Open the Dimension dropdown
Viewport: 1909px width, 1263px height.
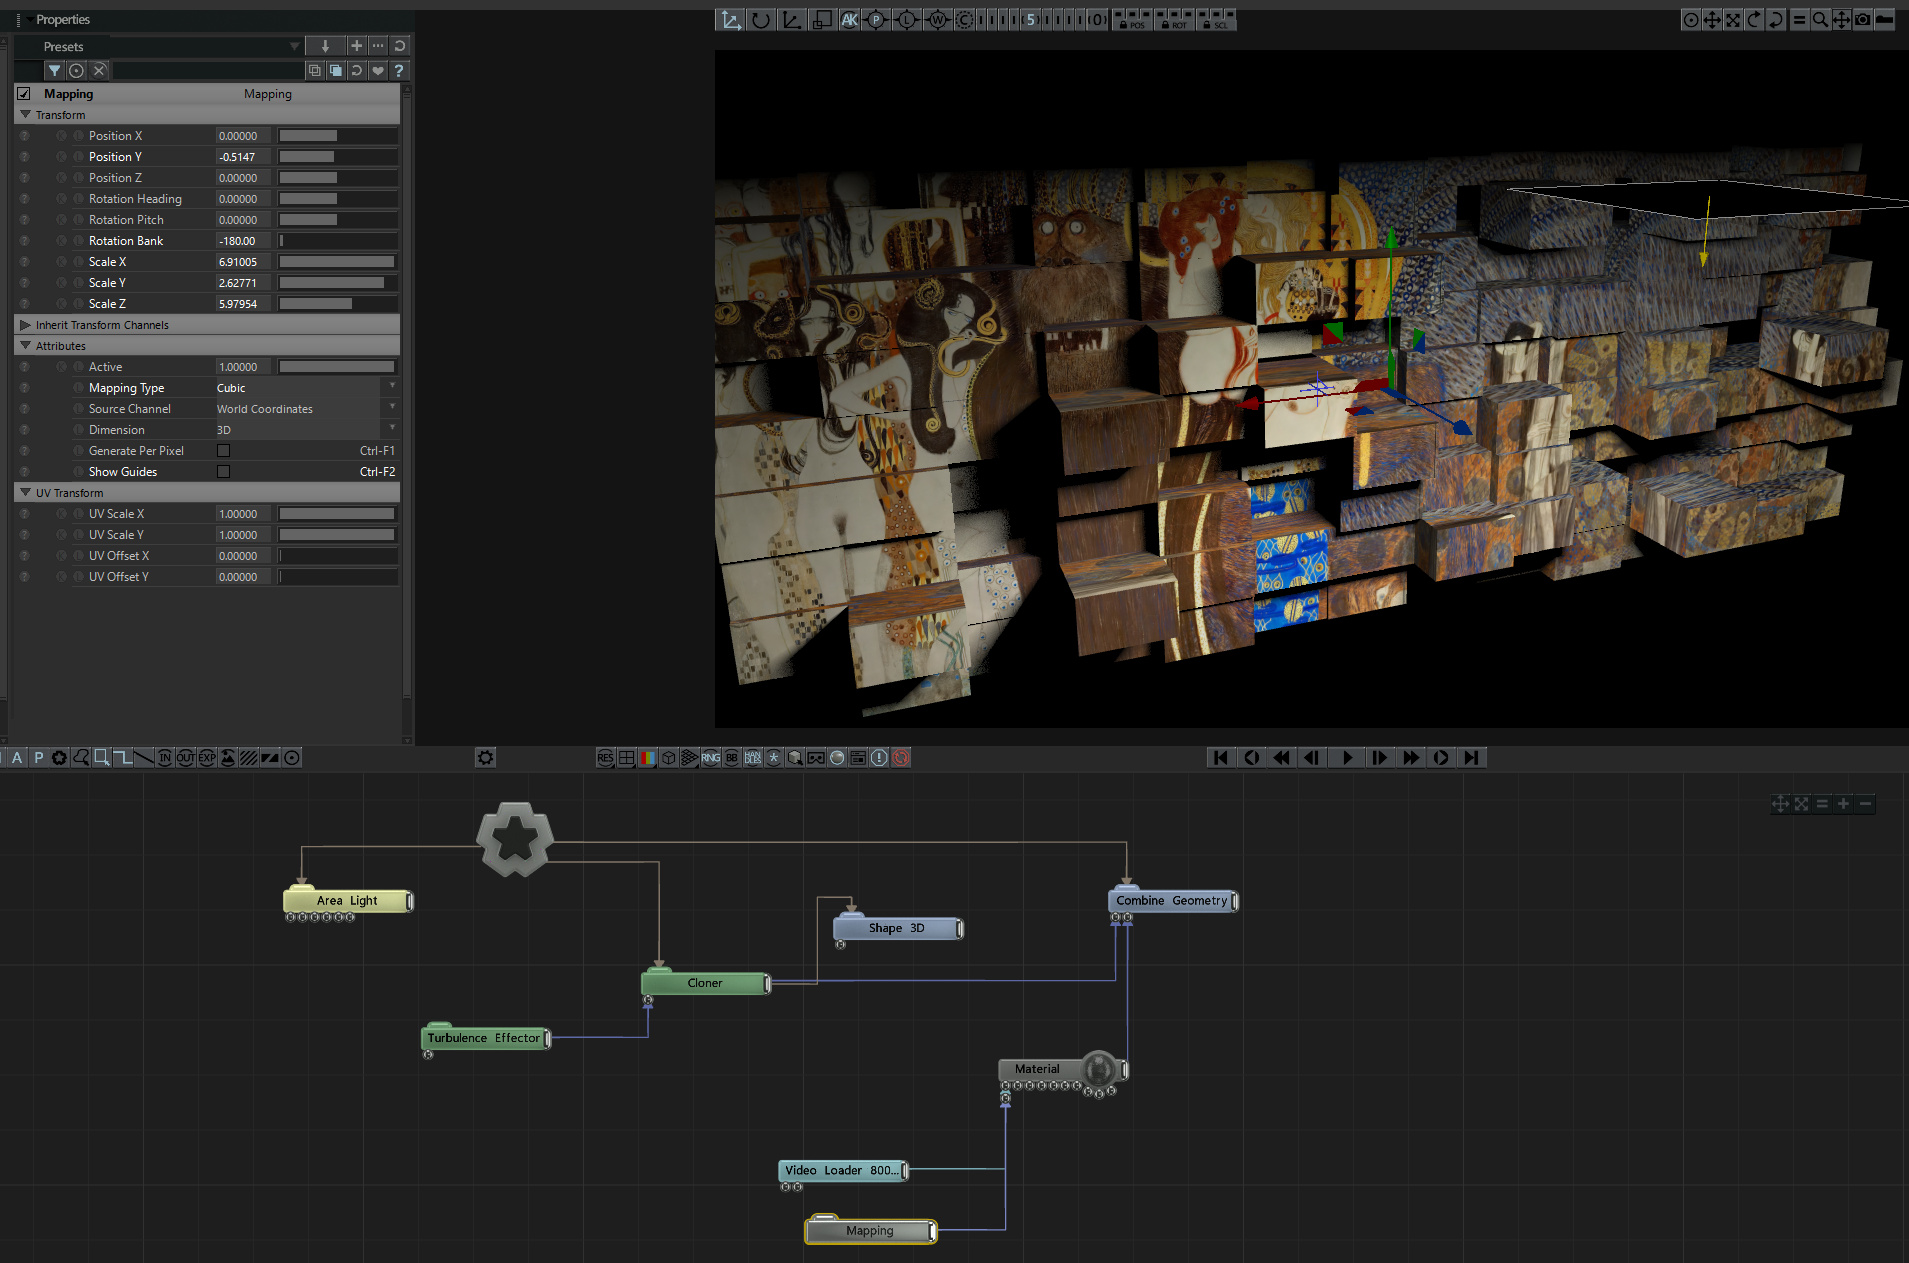point(306,430)
